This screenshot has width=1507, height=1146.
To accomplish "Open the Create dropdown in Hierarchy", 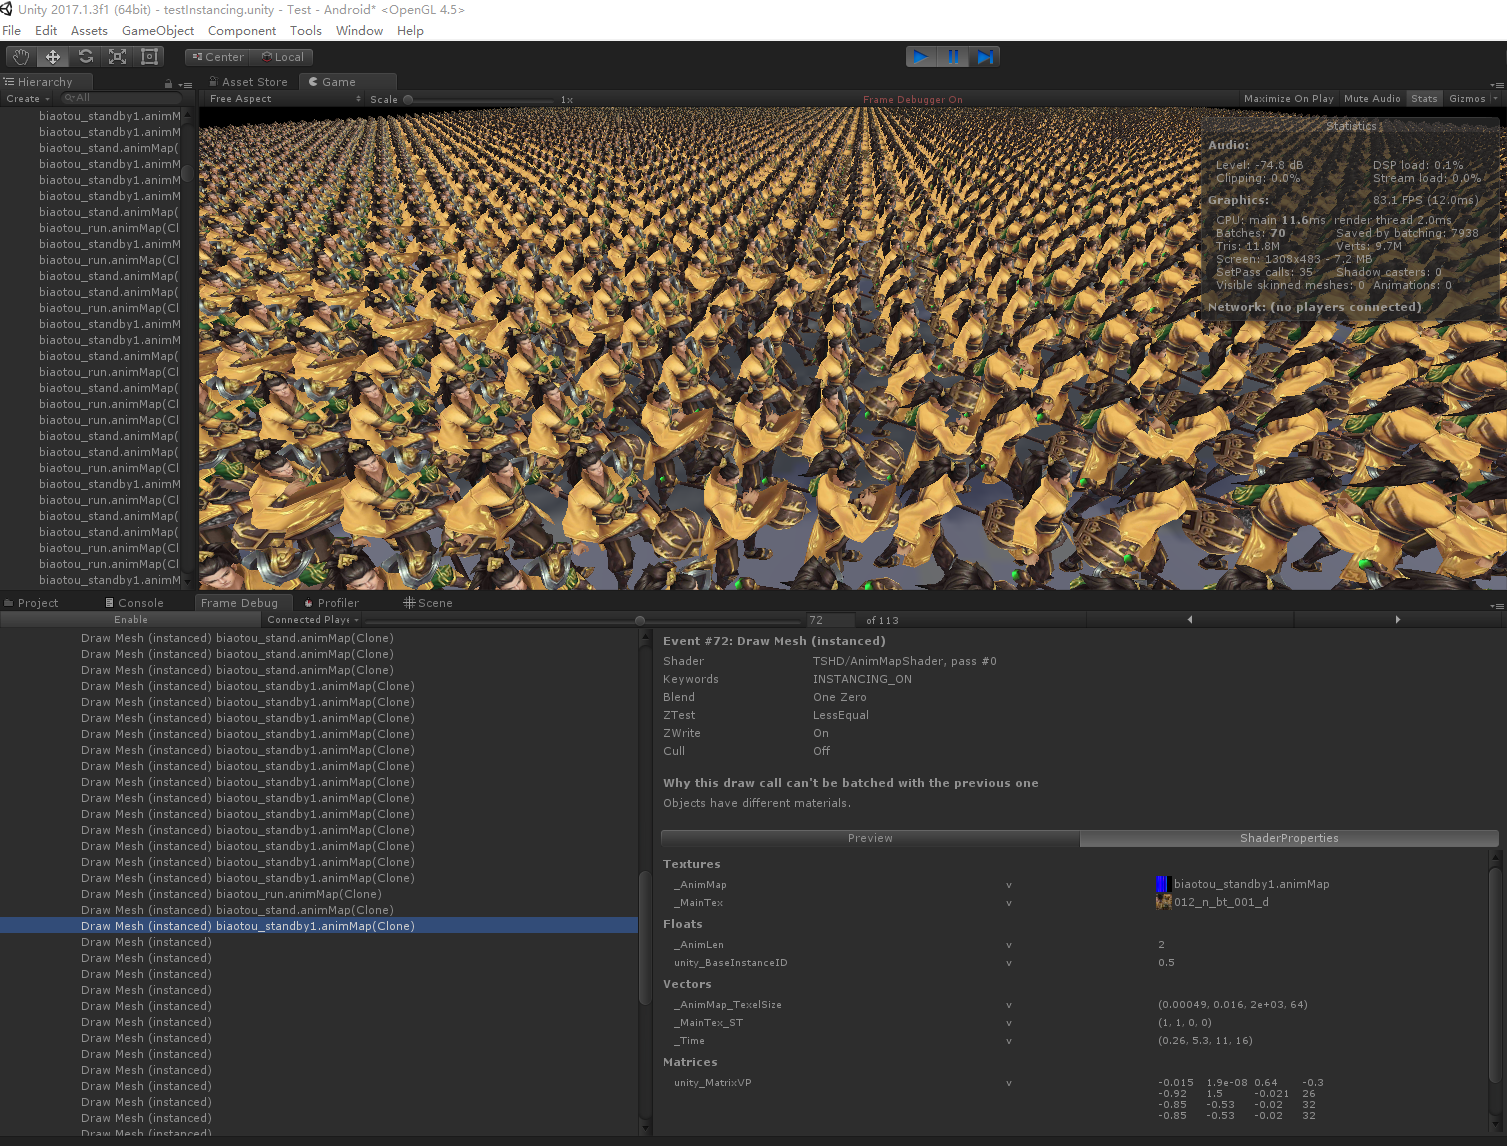I will pyautogui.click(x=28, y=99).
